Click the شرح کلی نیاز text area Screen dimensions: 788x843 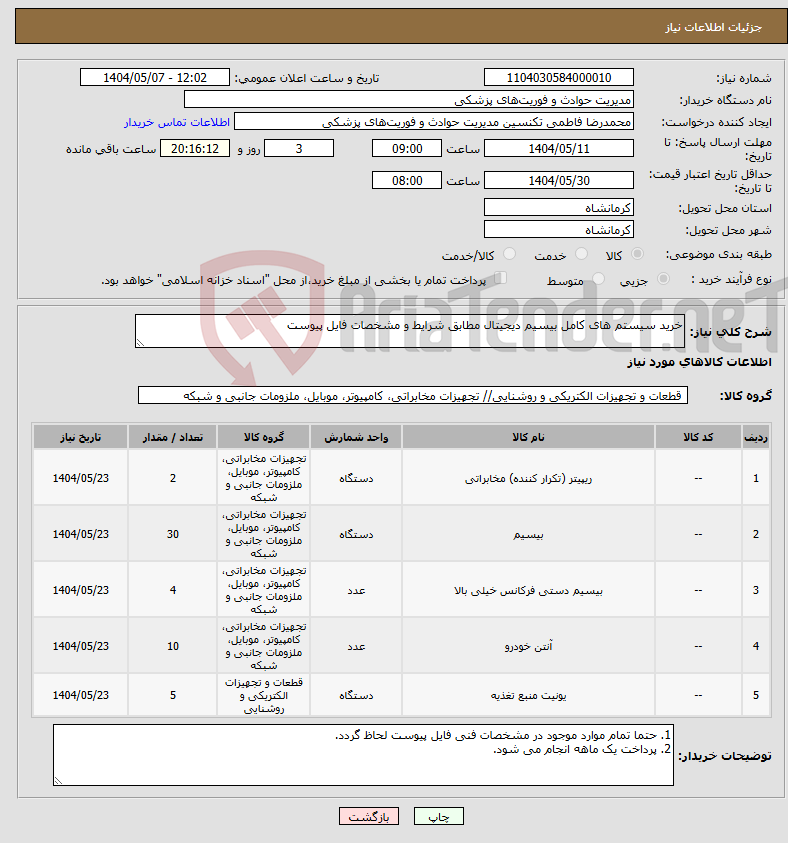point(410,331)
